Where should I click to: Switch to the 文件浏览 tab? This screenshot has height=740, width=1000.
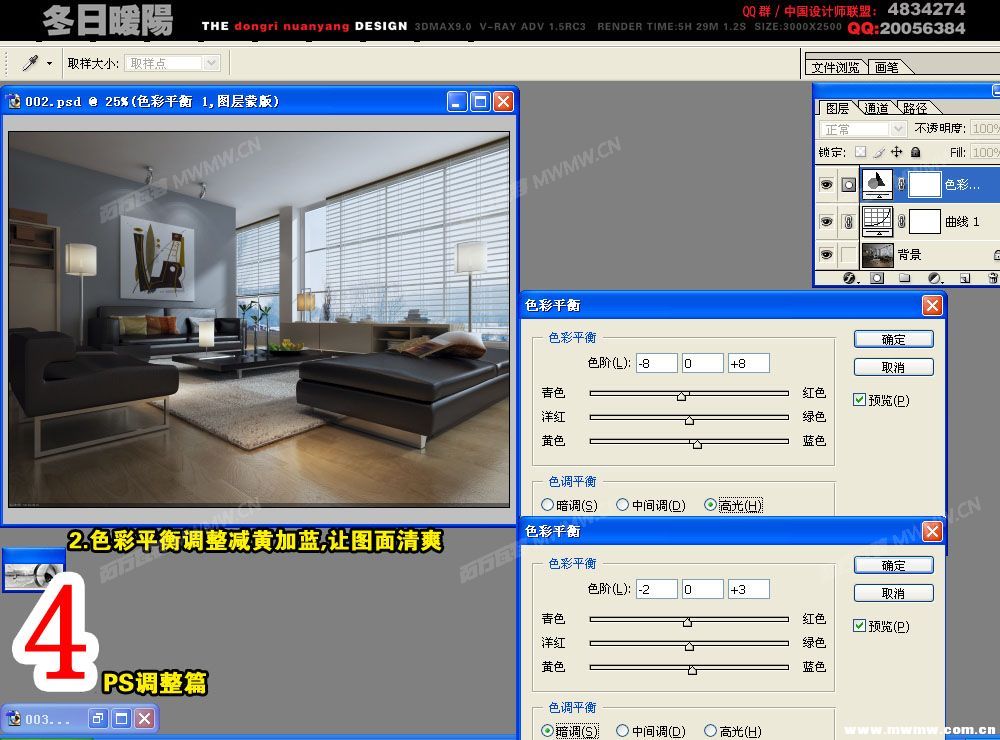click(835, 67)
